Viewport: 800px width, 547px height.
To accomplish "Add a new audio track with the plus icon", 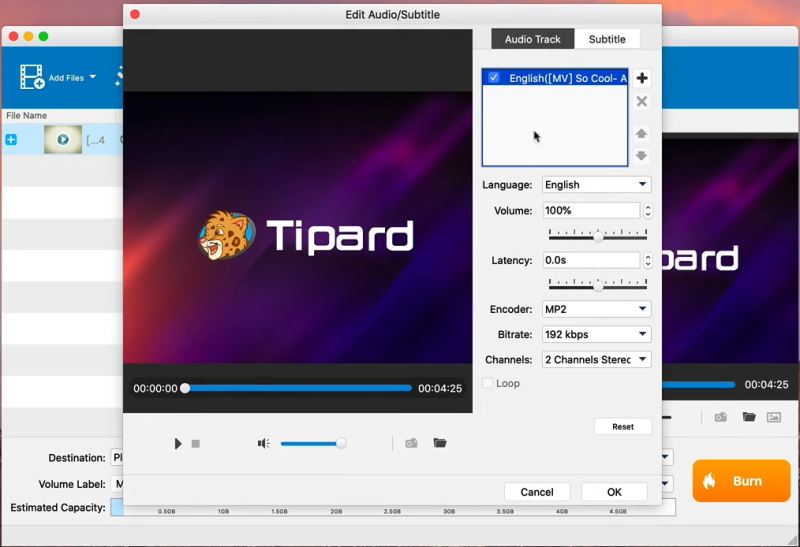I will pos(642,78).
